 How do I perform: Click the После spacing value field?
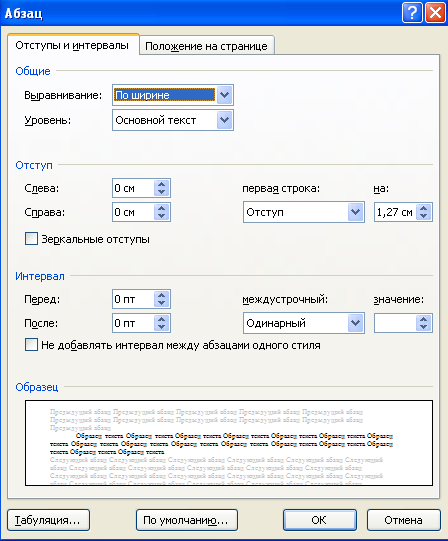(x=133, y=323)
